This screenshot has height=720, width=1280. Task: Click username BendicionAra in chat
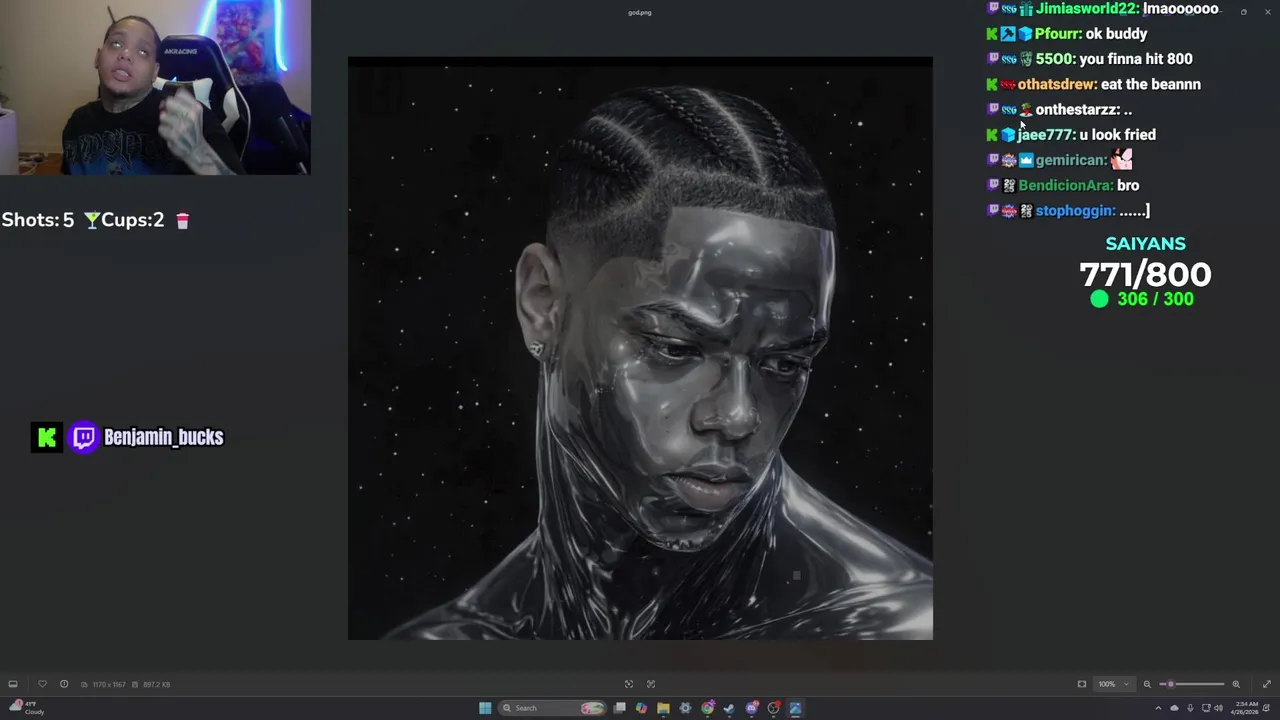point(1065,186)
